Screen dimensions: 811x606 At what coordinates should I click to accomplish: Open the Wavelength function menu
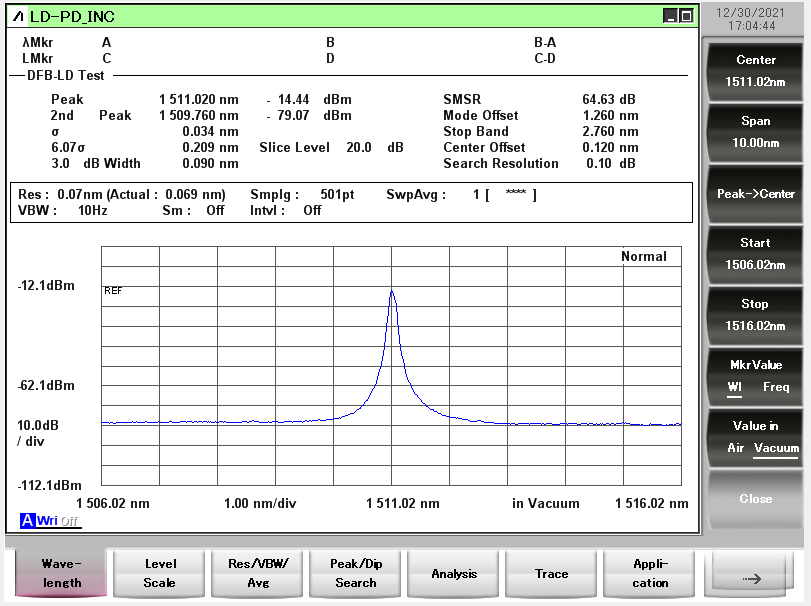coord(61,573)
